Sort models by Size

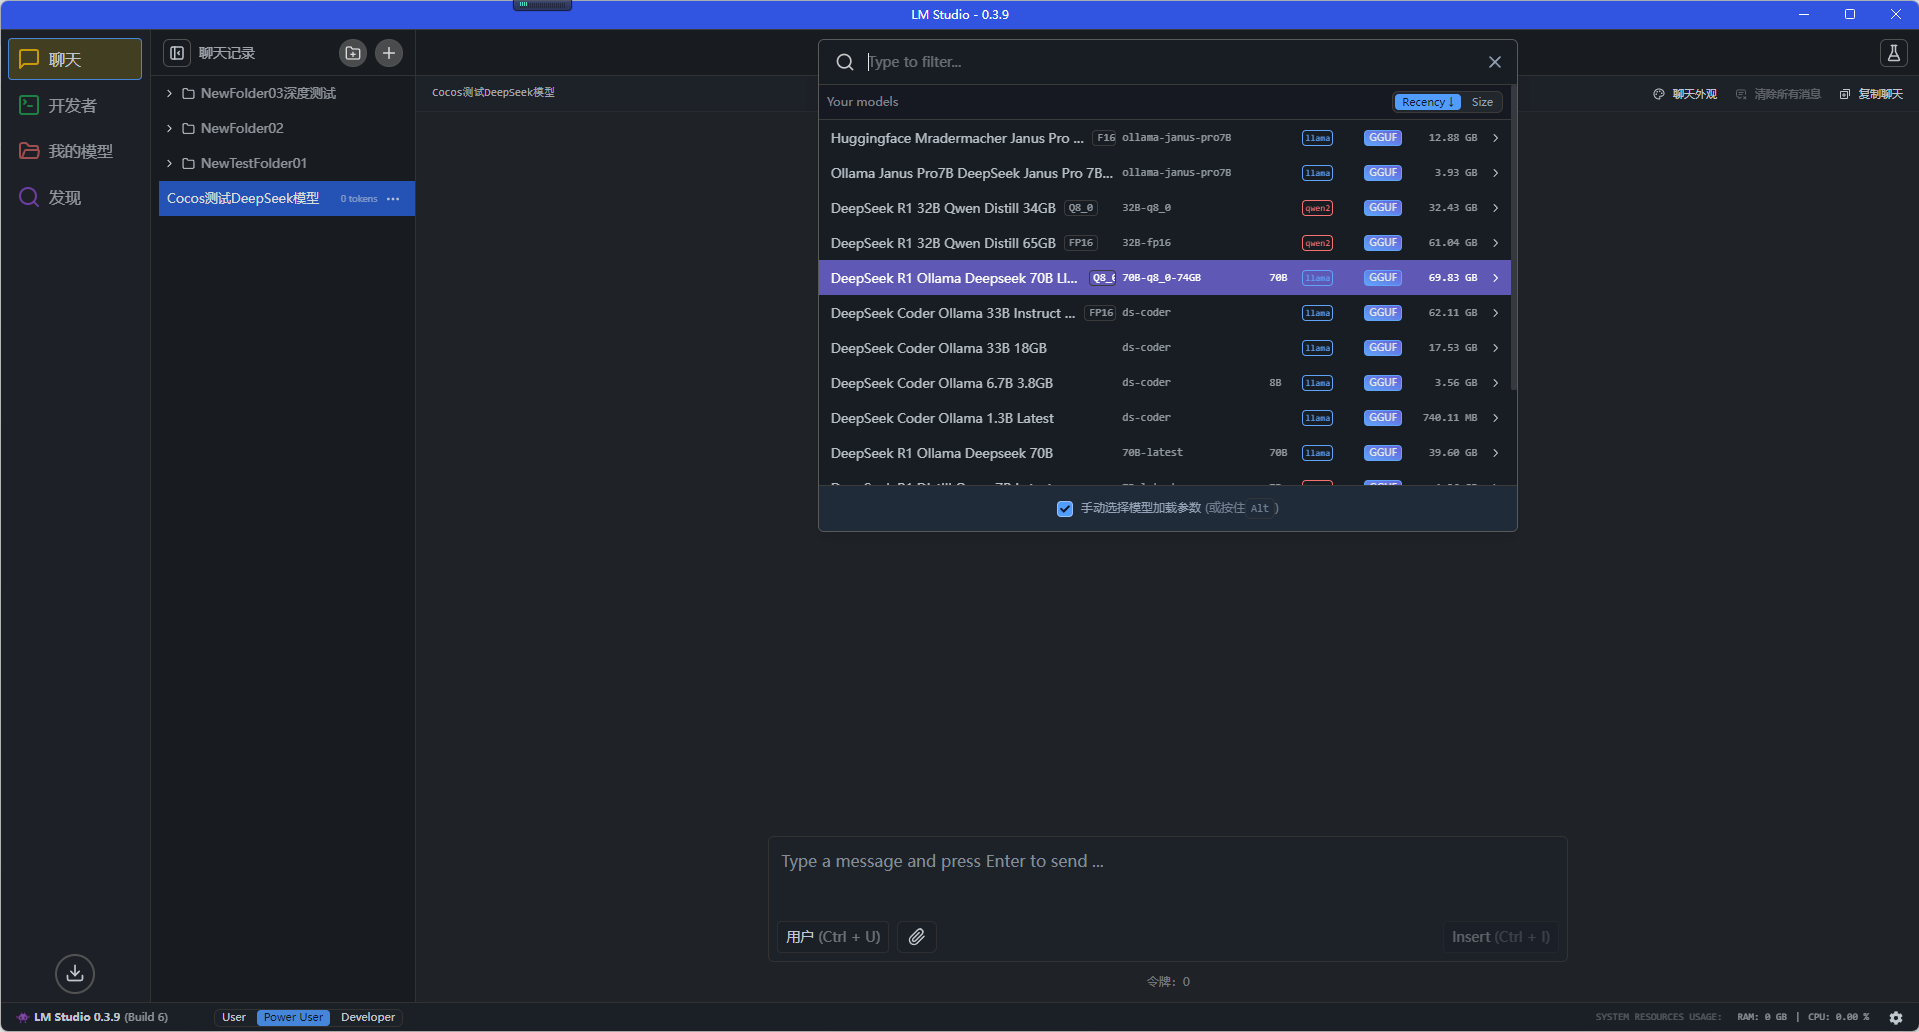pos(1482,102)
